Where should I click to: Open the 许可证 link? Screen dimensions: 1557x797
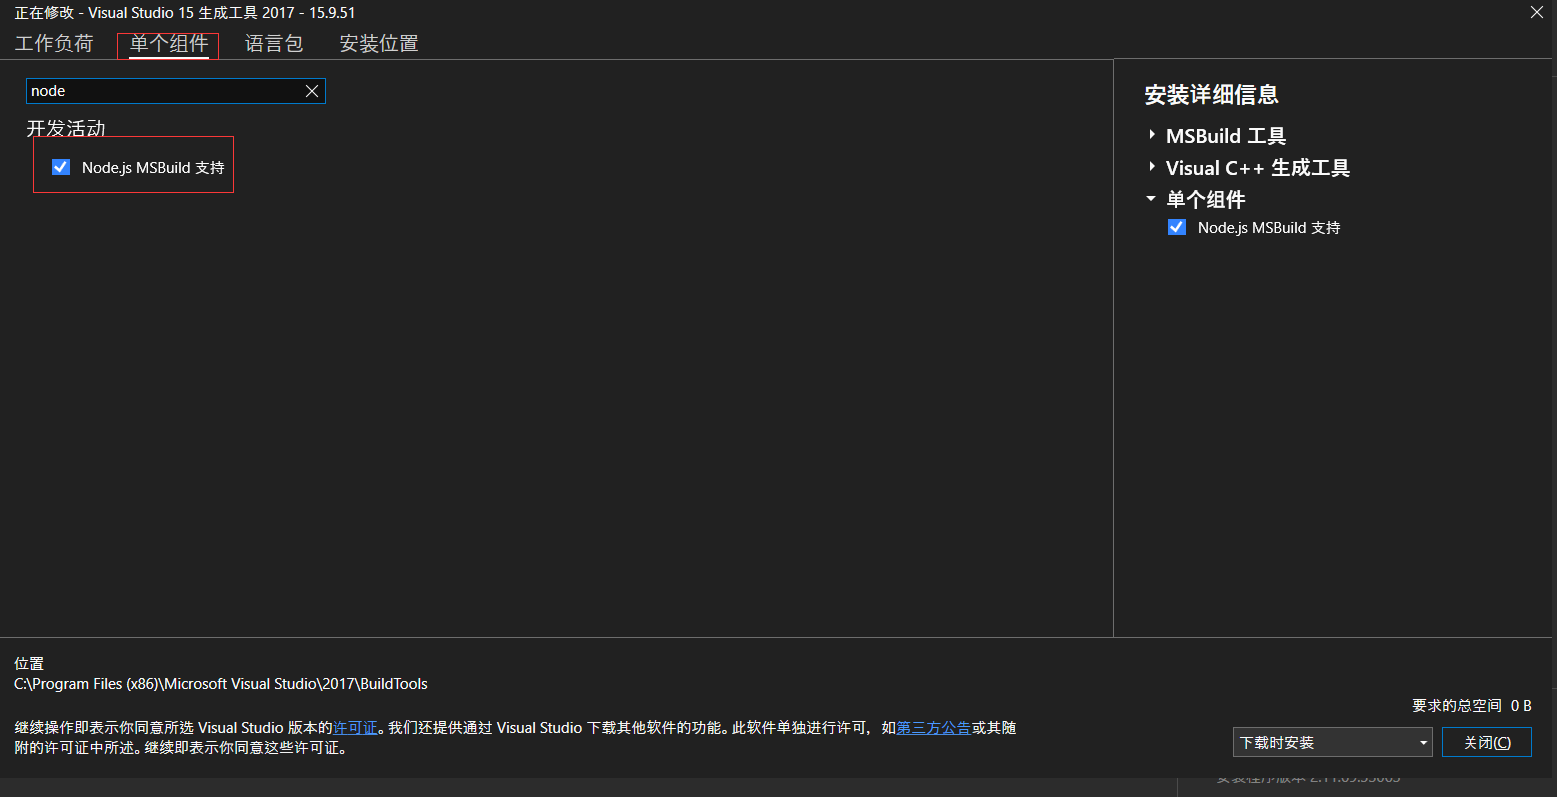pyautogui.click(x=356, y=728)
